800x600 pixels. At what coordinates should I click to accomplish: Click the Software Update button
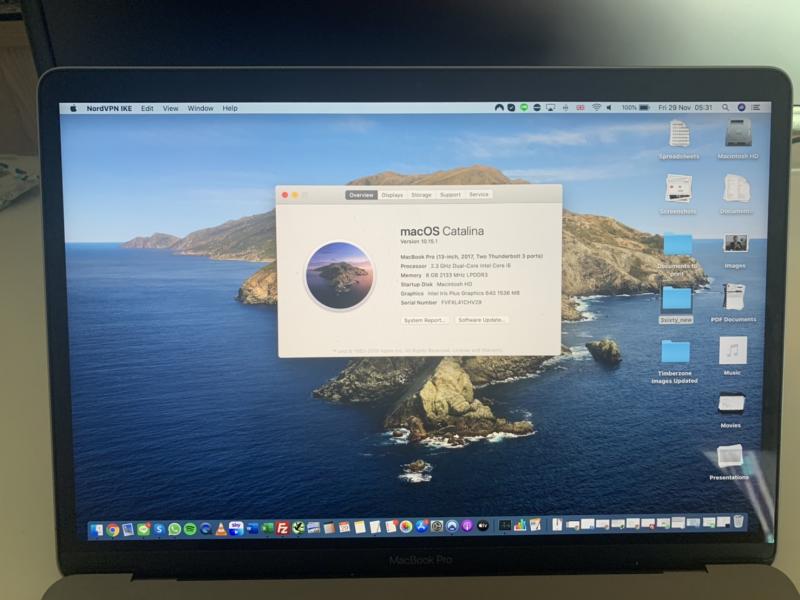tap(481, 320)
